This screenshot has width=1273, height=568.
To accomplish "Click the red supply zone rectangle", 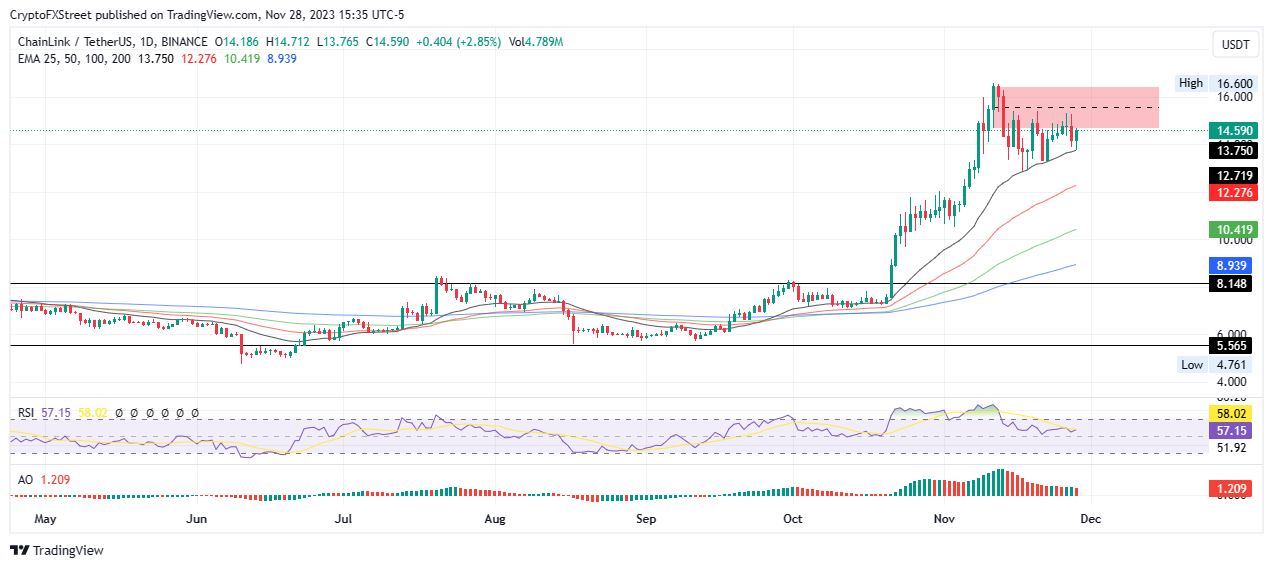I will click(x=1080, y=107).
